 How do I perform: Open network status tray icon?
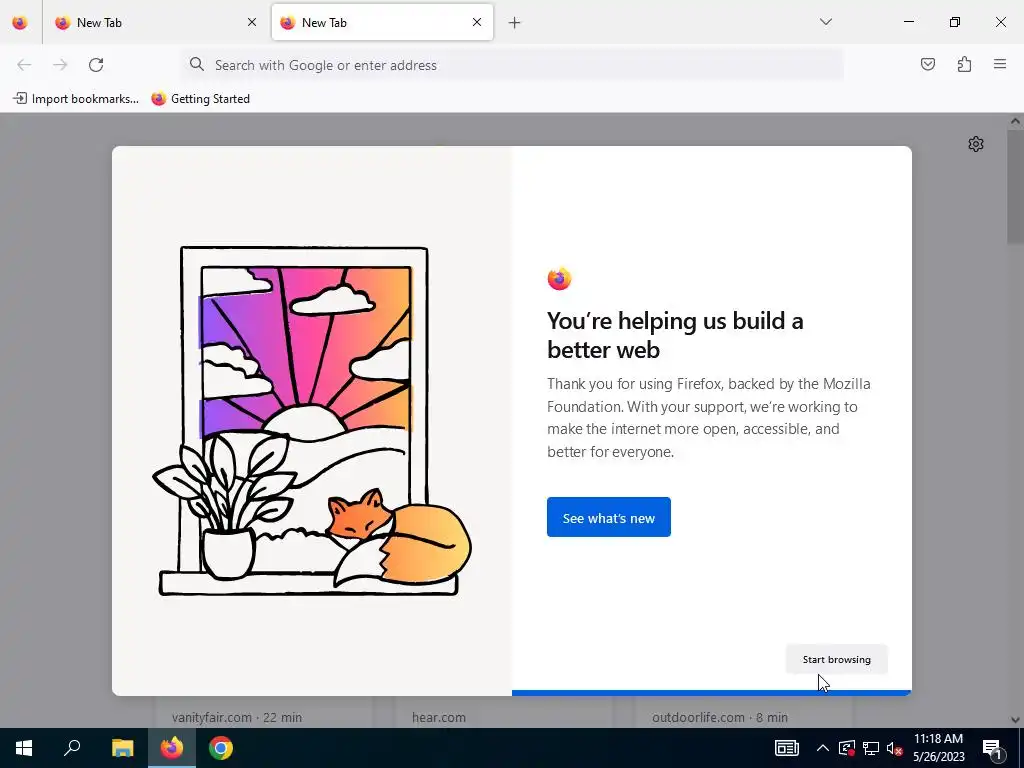click(x=871, y=748)
